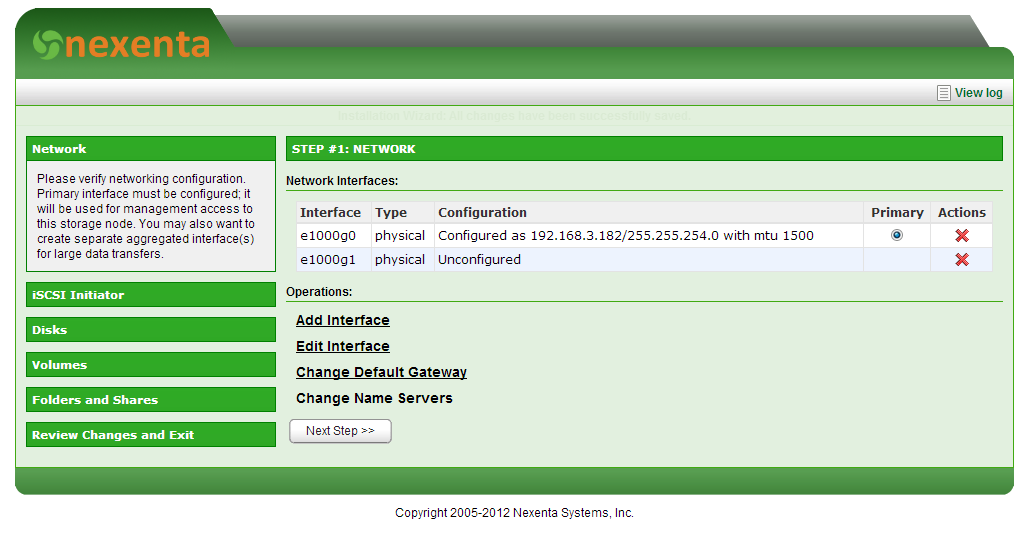The image size is (1029, 536).
Task: Click the physical type cell for e1000g1
Action: 402,260
